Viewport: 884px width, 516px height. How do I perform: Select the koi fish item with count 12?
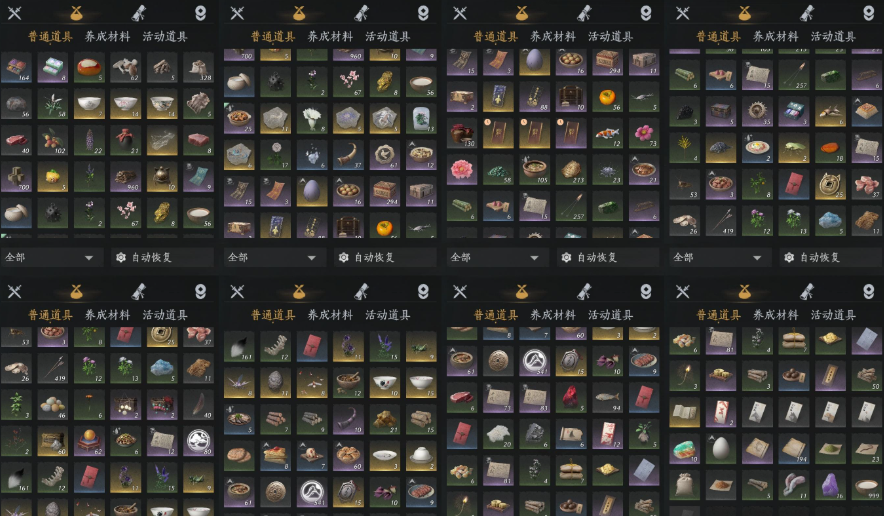point(607,134)
